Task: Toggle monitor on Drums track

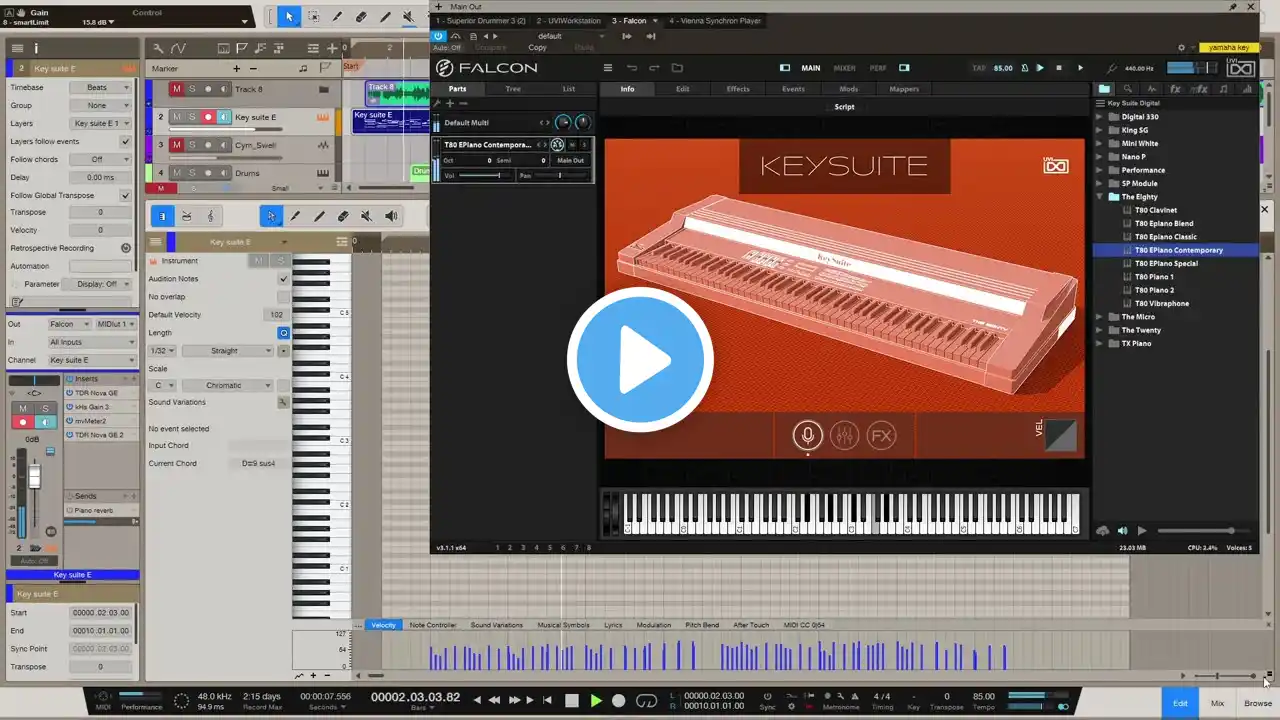Action: (224, 173)
